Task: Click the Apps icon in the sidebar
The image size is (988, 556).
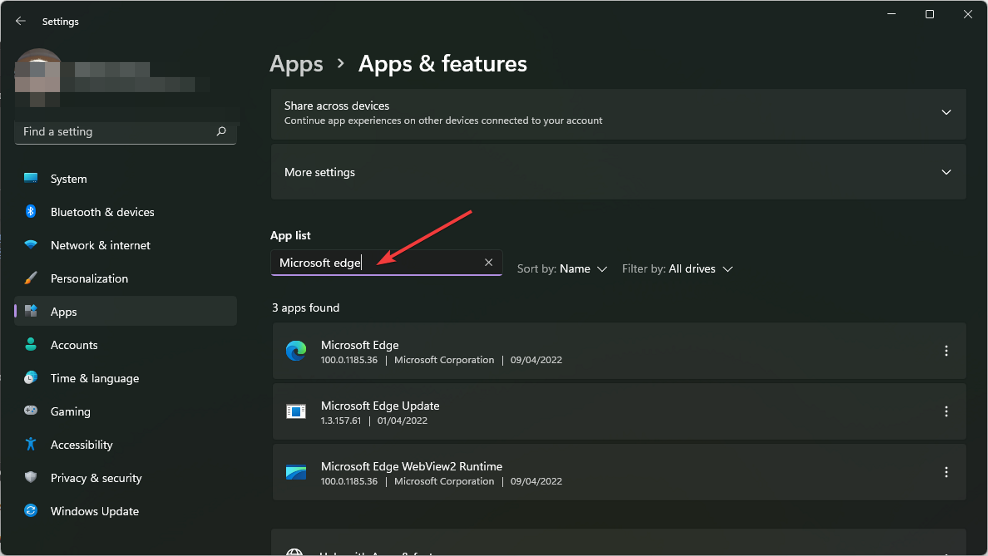Action: tap(30, 311)
